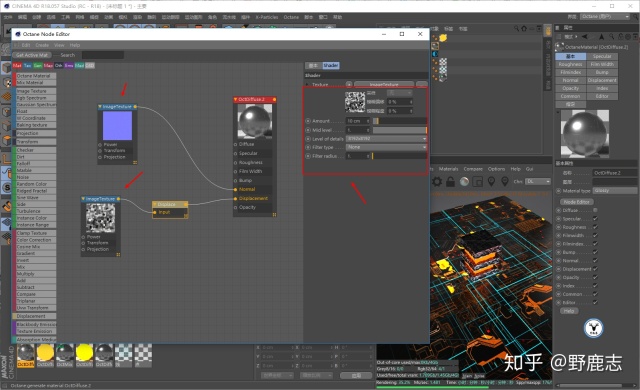Click the render region icon
Screen dimensions: 640x390
pyautogui.click(x=478, y=182)
